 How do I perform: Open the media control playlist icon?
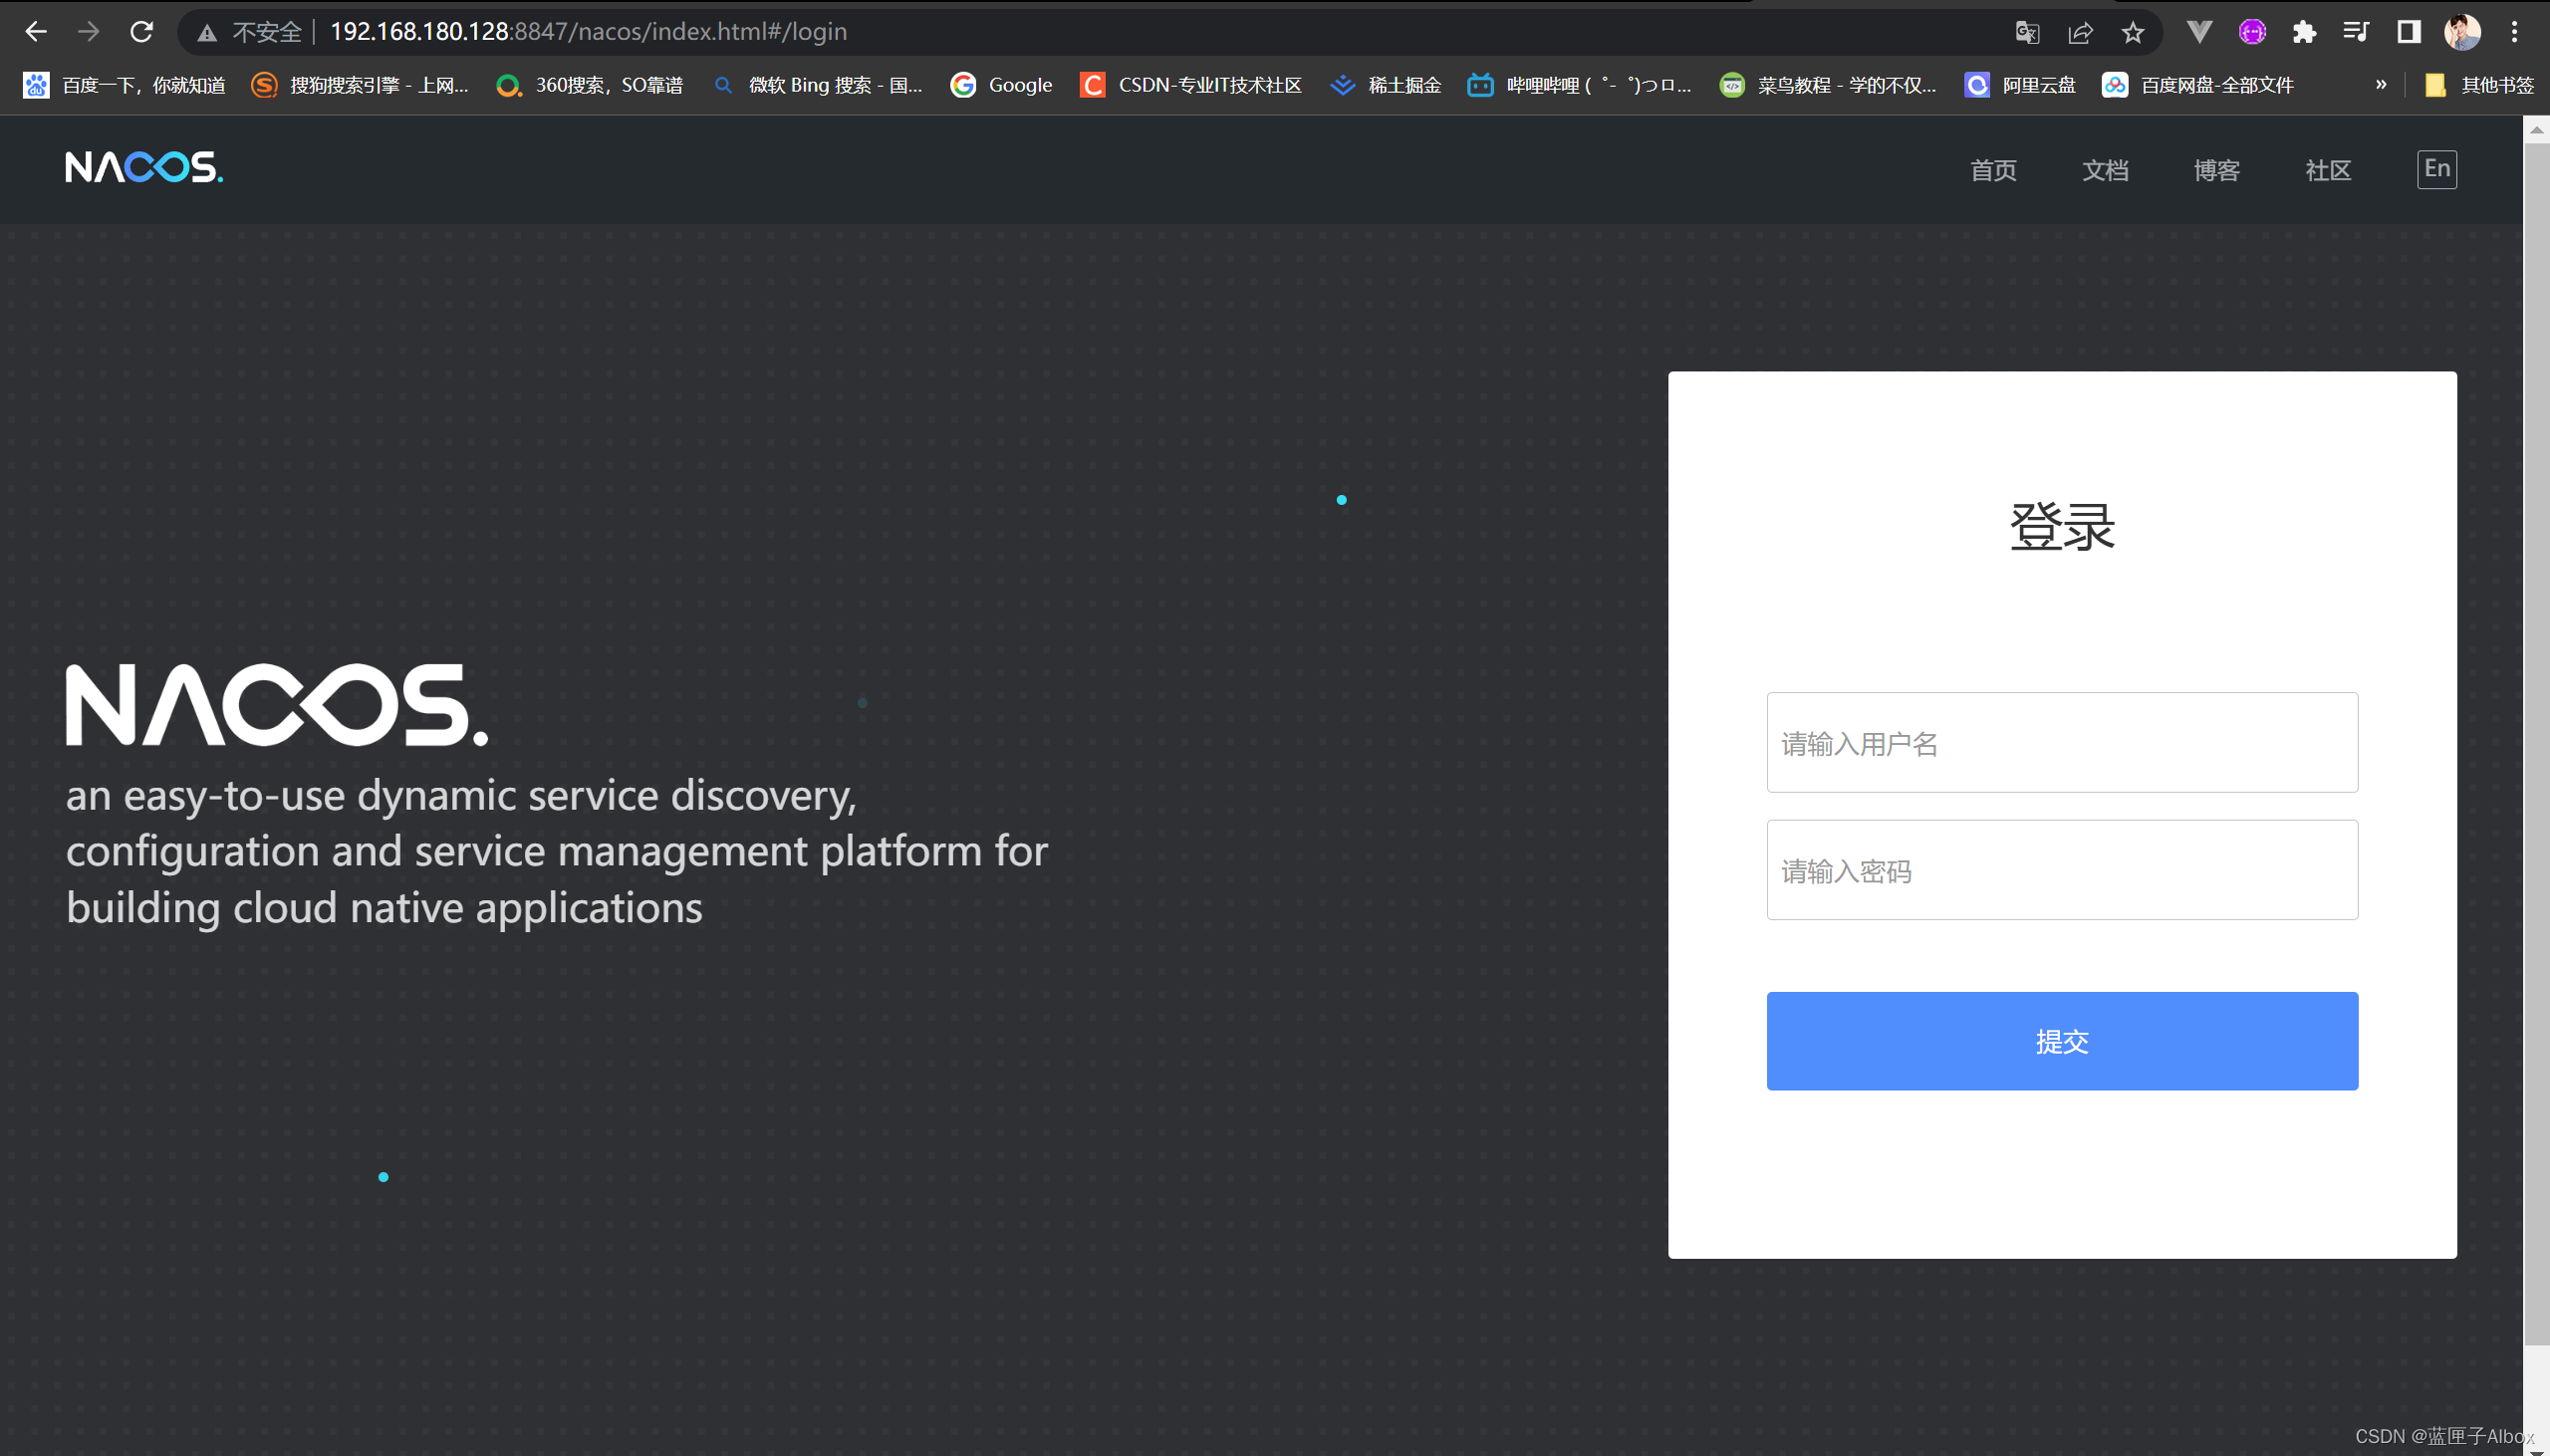2356,32
